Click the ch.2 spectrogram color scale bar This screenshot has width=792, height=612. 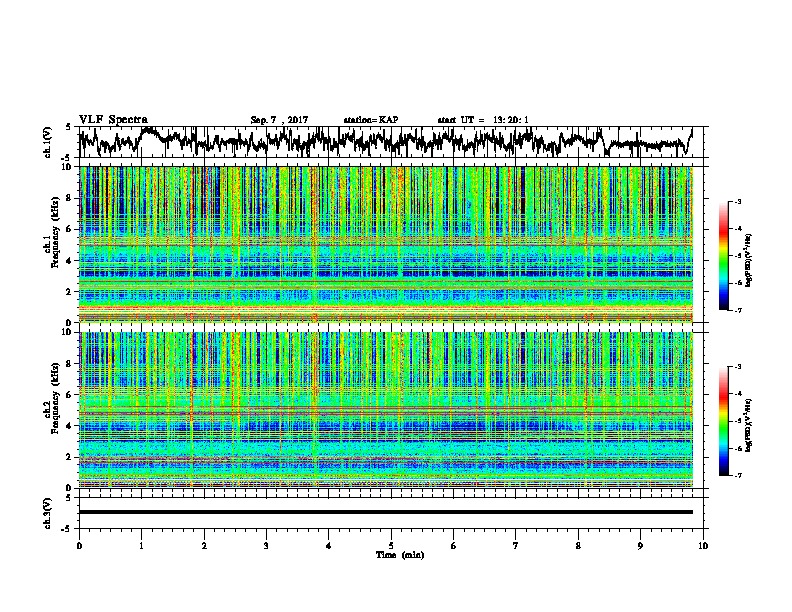(x=723, y=421)
